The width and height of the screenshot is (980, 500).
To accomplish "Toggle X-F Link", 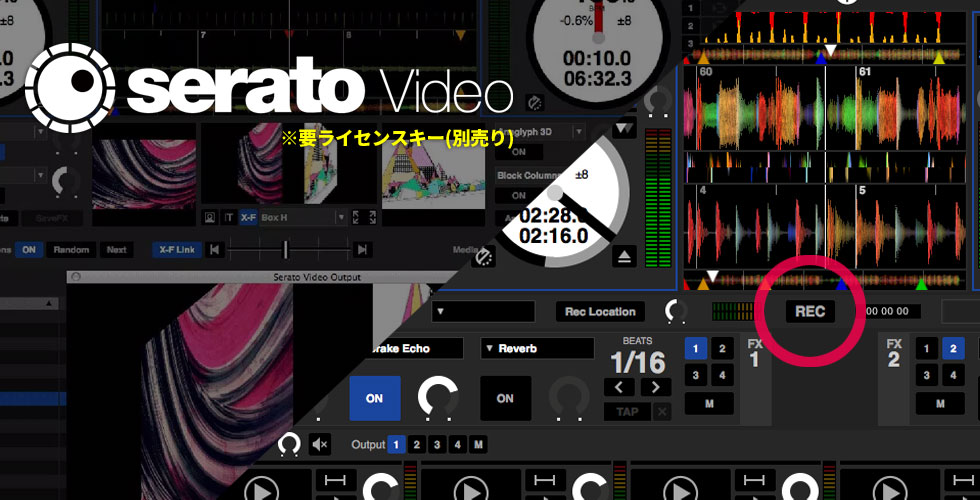I will 176,250.
